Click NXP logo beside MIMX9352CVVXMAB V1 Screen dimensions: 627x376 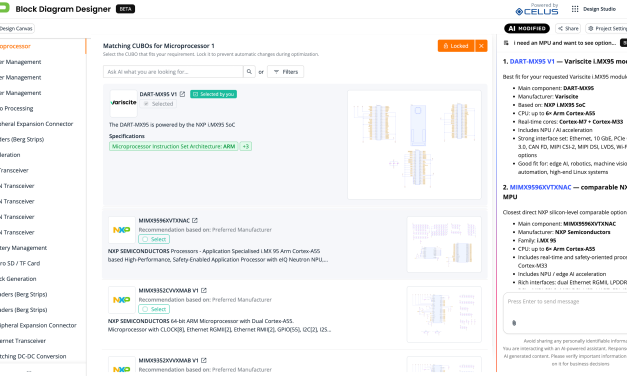pos(122,300)
